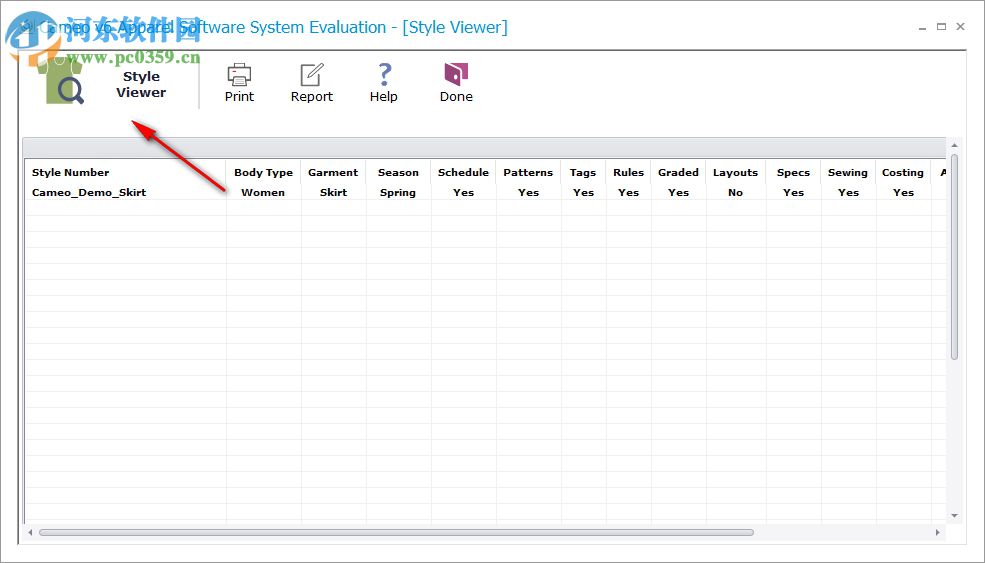Click the Yes value under Costing
The image size is (985, 563).
(903, 192)
